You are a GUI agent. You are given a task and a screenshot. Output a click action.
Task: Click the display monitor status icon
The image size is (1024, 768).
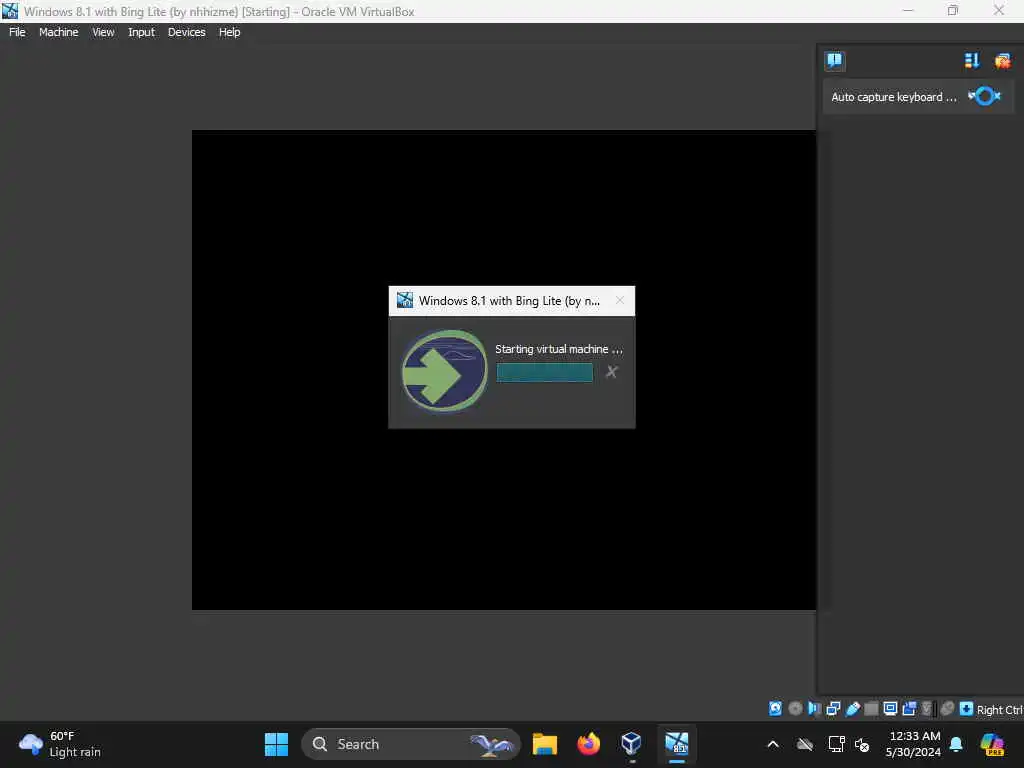tap(890, 709)
